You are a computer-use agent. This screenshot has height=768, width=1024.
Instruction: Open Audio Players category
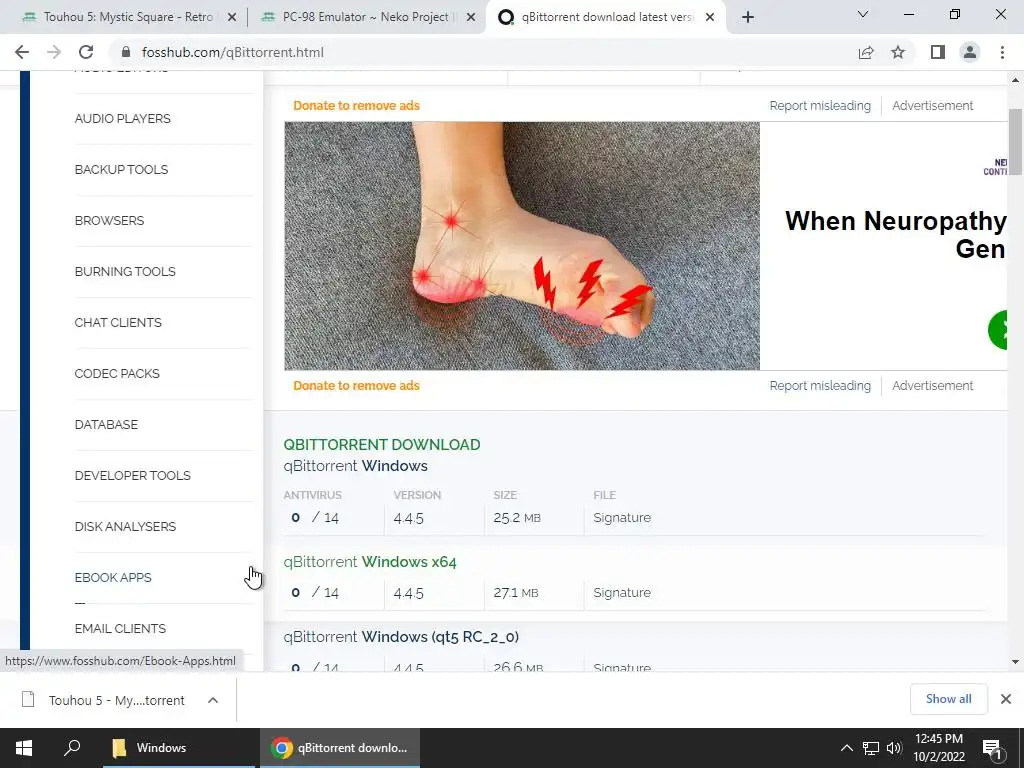123,119
